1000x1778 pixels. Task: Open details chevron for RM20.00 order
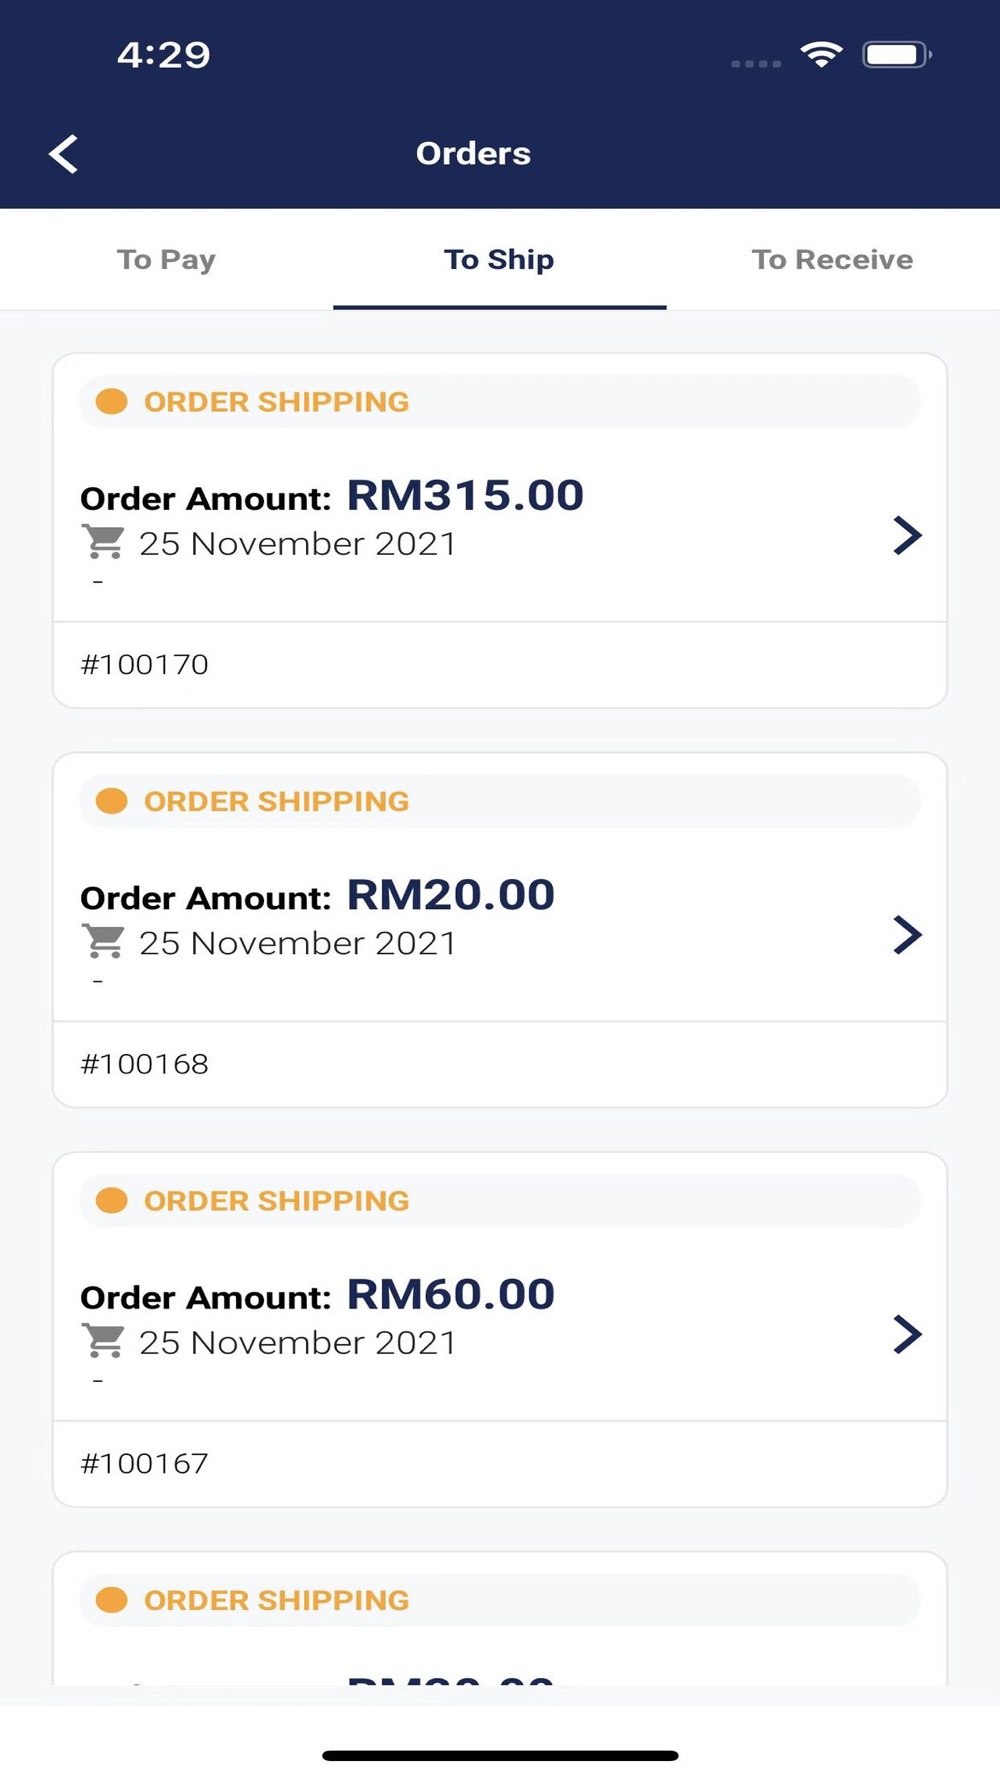tap(907, 935)
